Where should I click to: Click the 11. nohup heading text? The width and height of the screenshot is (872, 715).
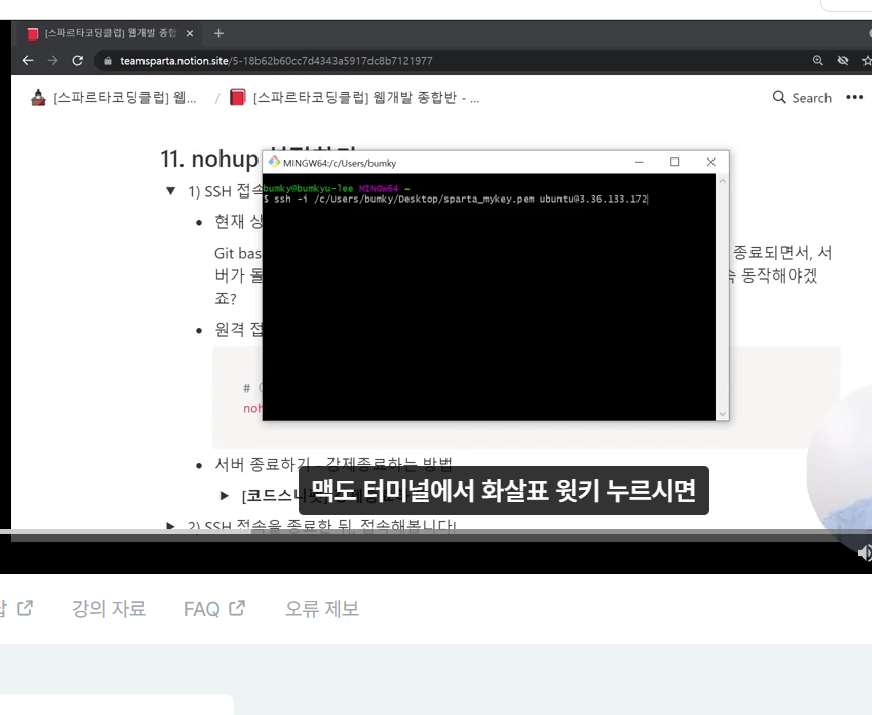click(x=210, y=159)
